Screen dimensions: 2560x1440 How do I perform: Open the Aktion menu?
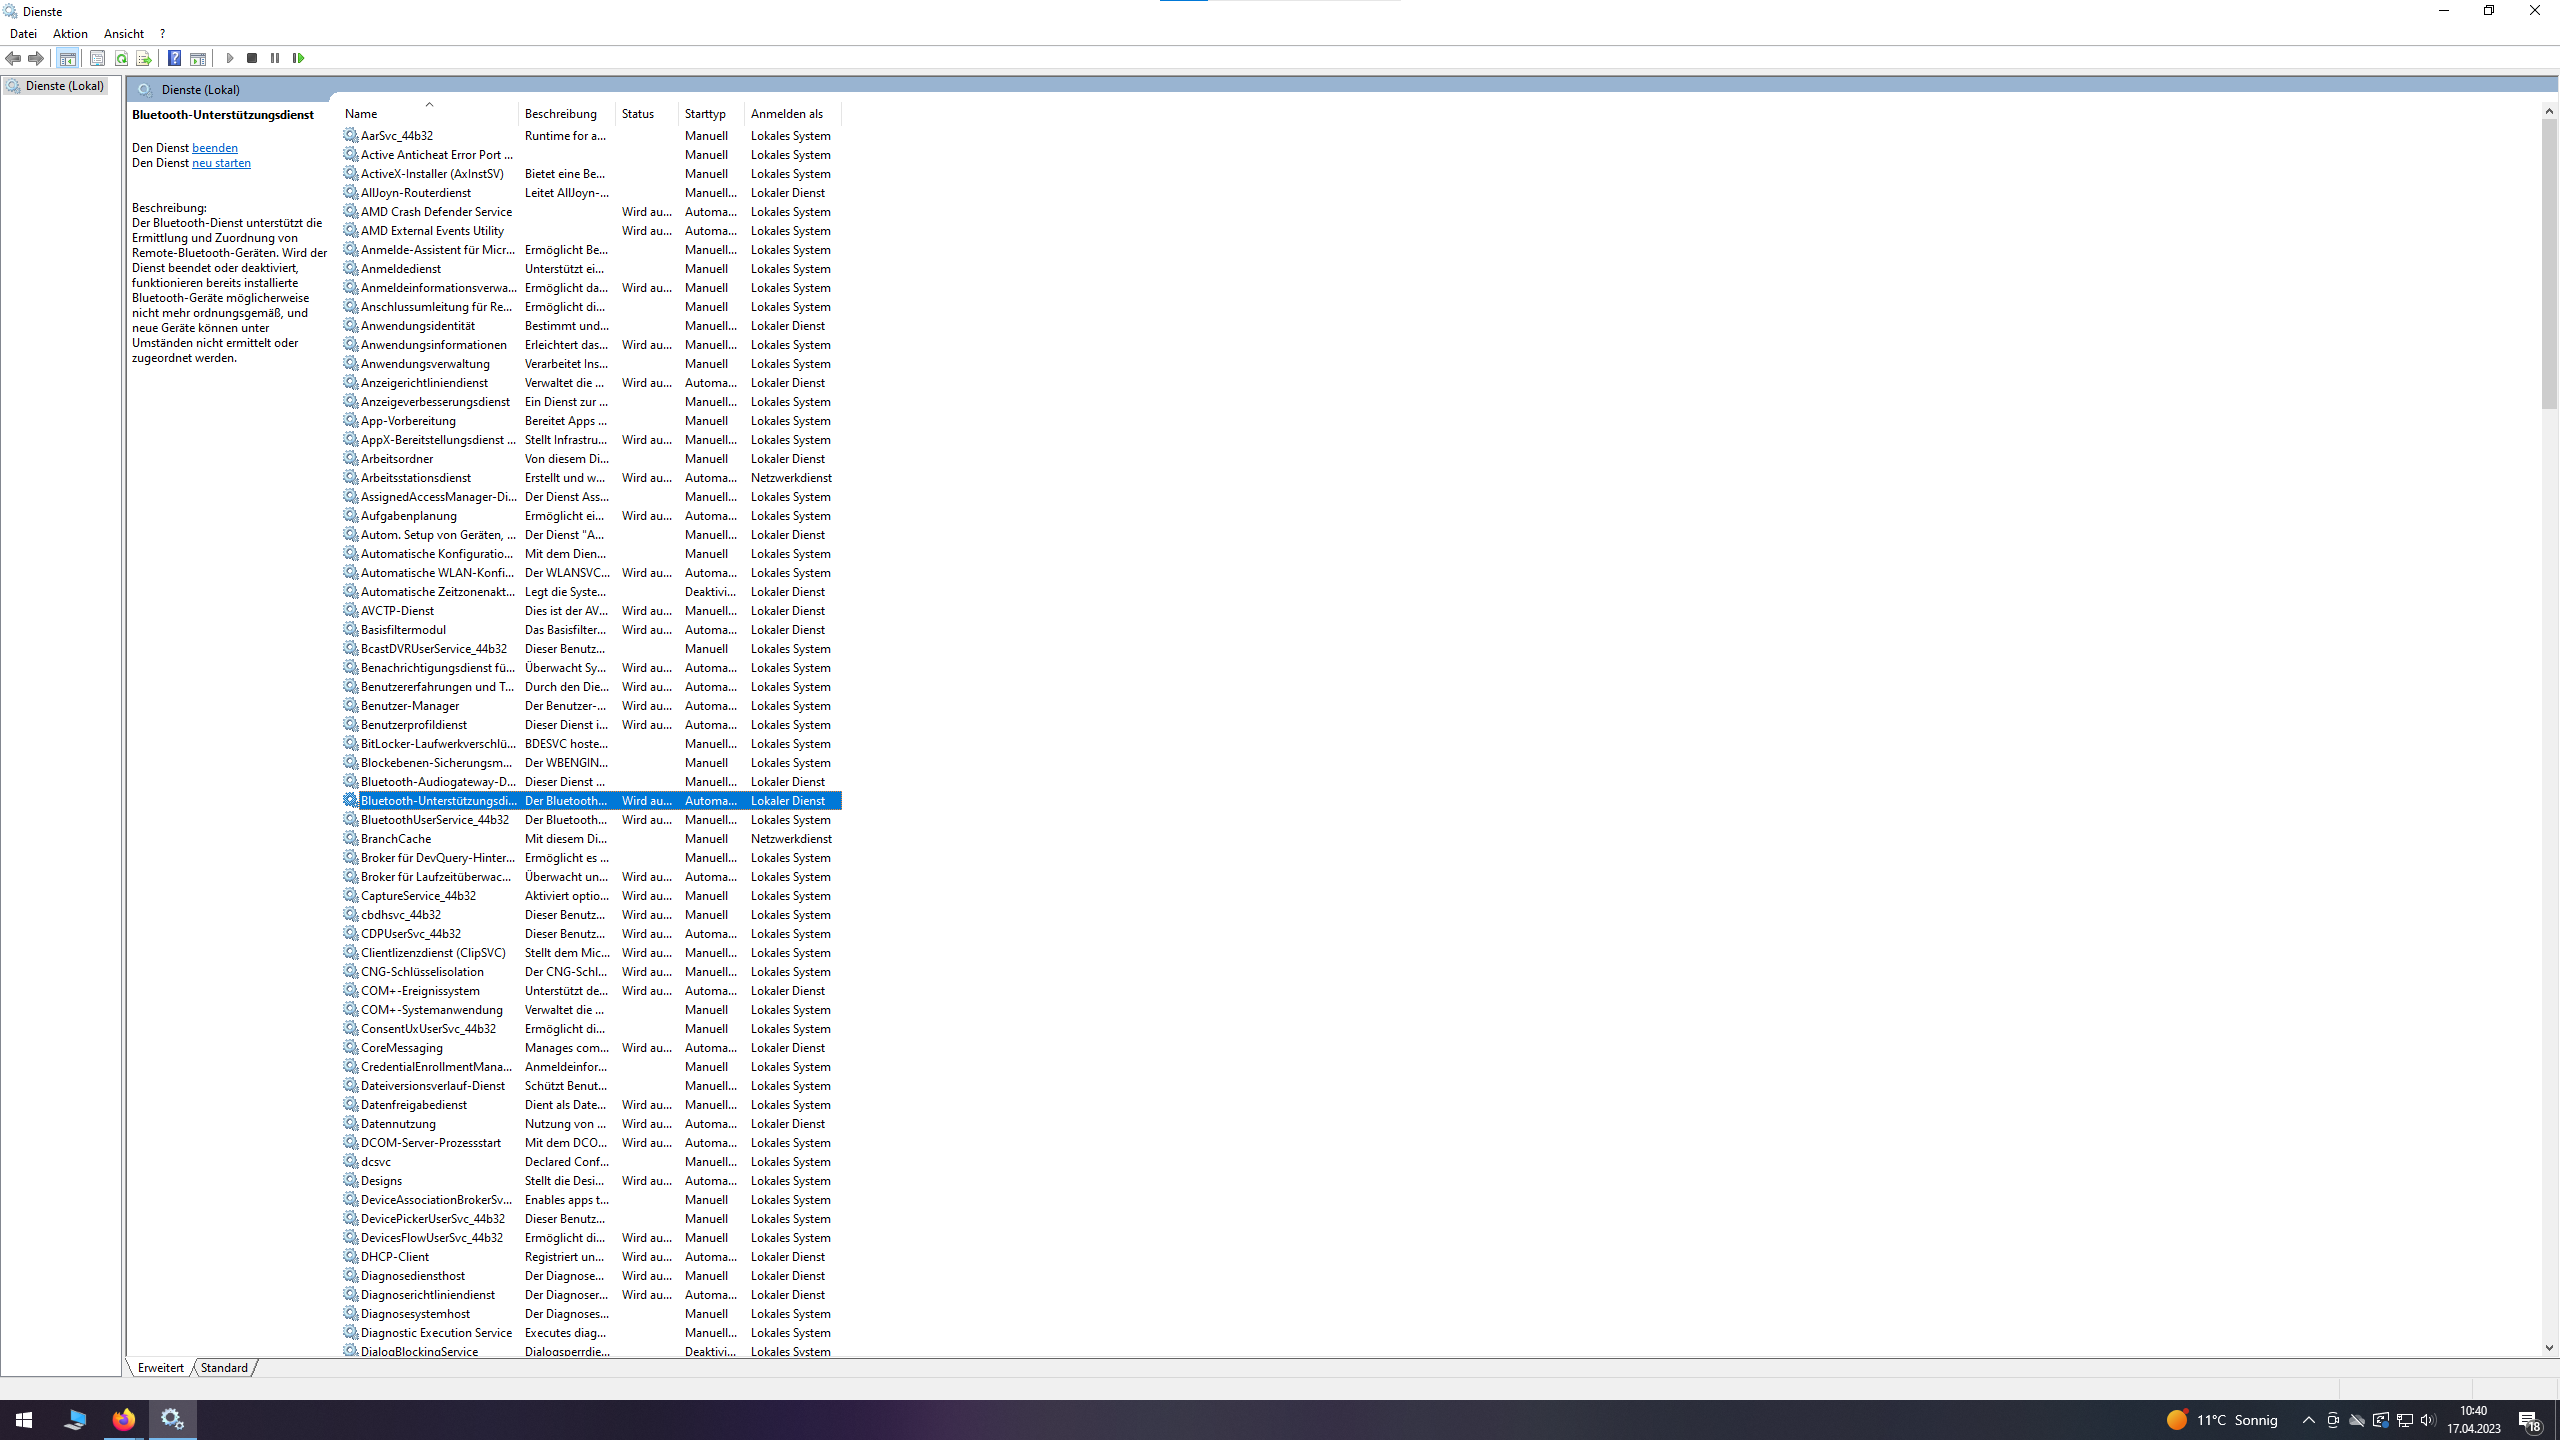pyautogui.click(x=70, y=34)
